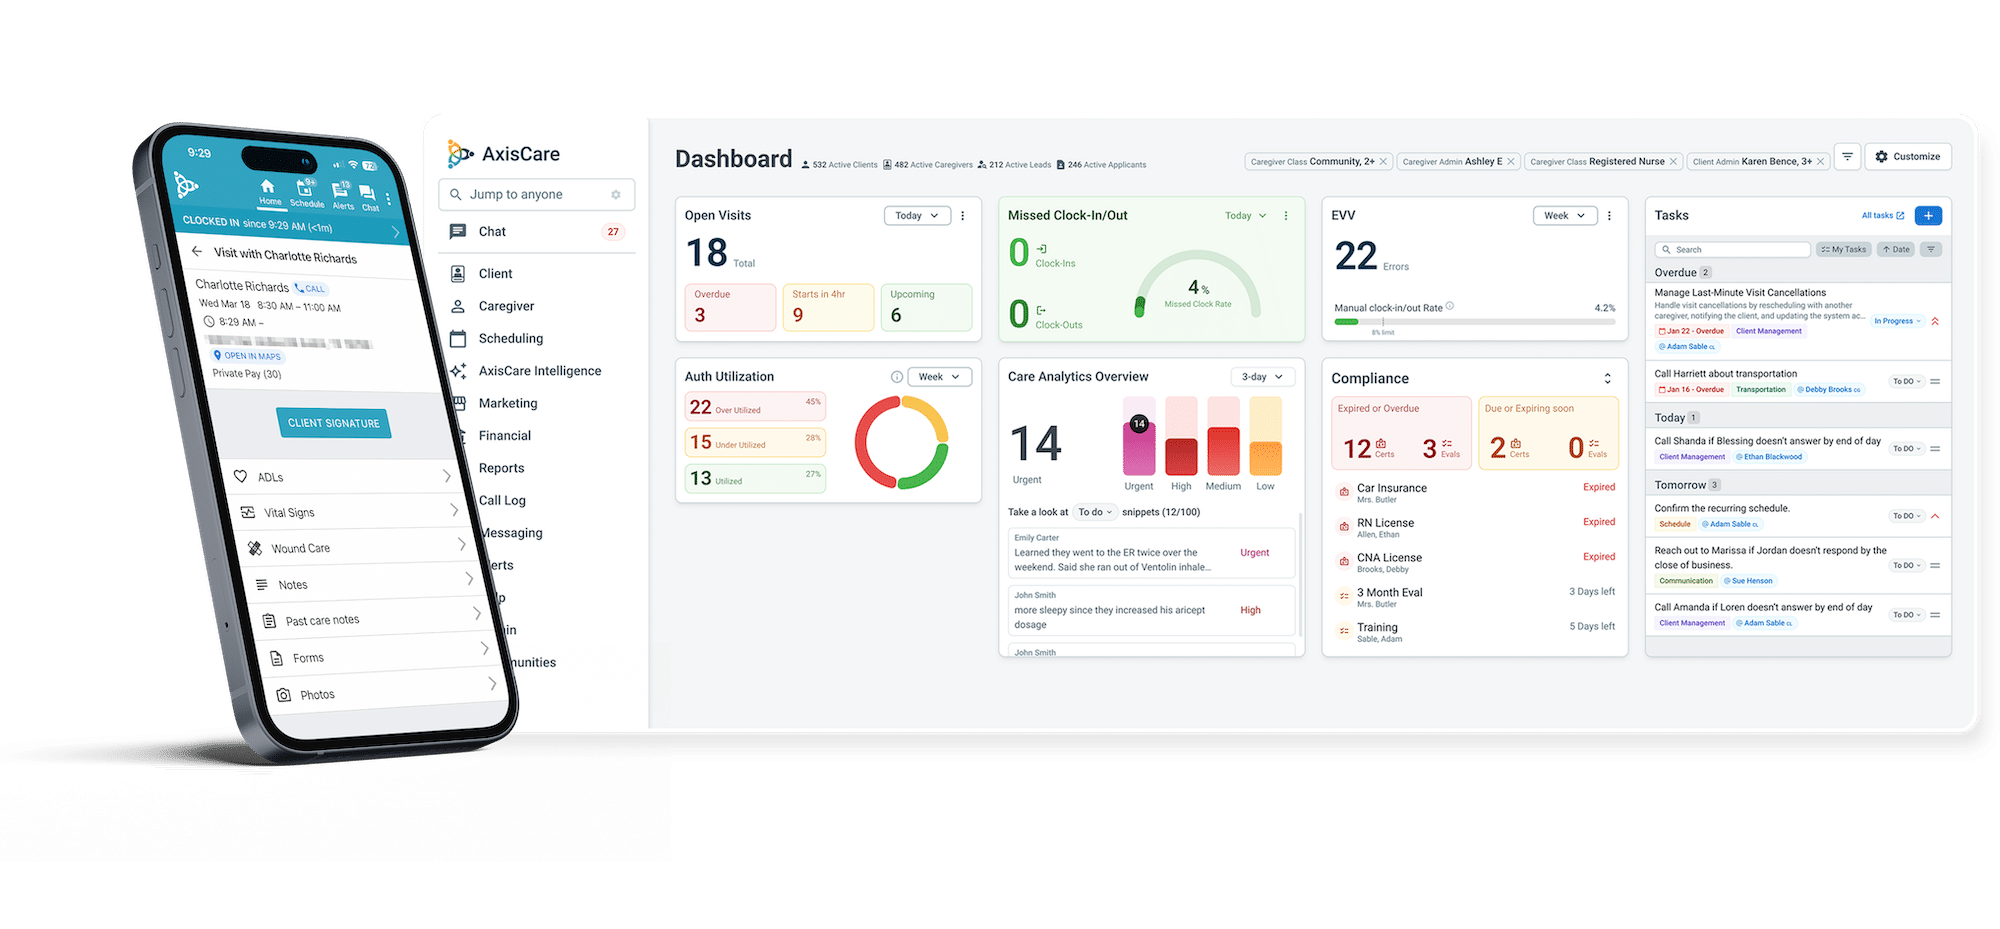The width and height of the screenshot is (2000, 929).
Task: Tap Alerts icon on the phone app
Action: [x=342, y=195]
